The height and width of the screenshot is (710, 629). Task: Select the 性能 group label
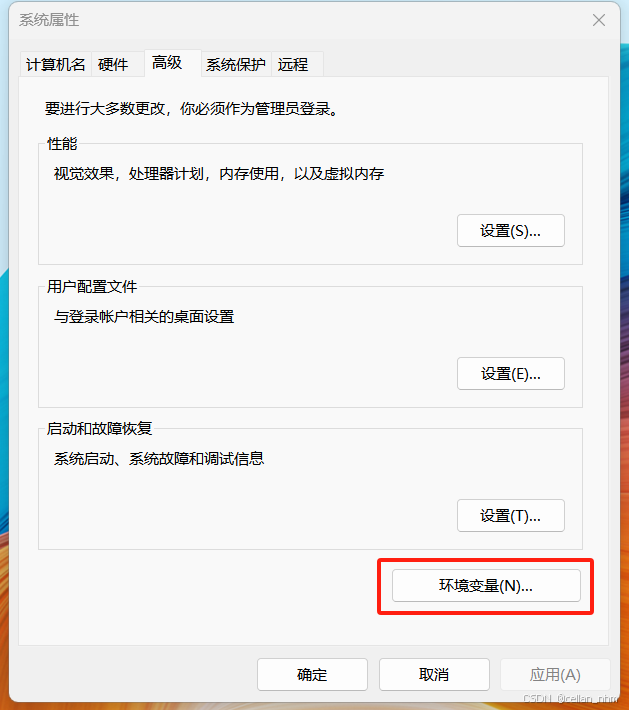point(62,144)
